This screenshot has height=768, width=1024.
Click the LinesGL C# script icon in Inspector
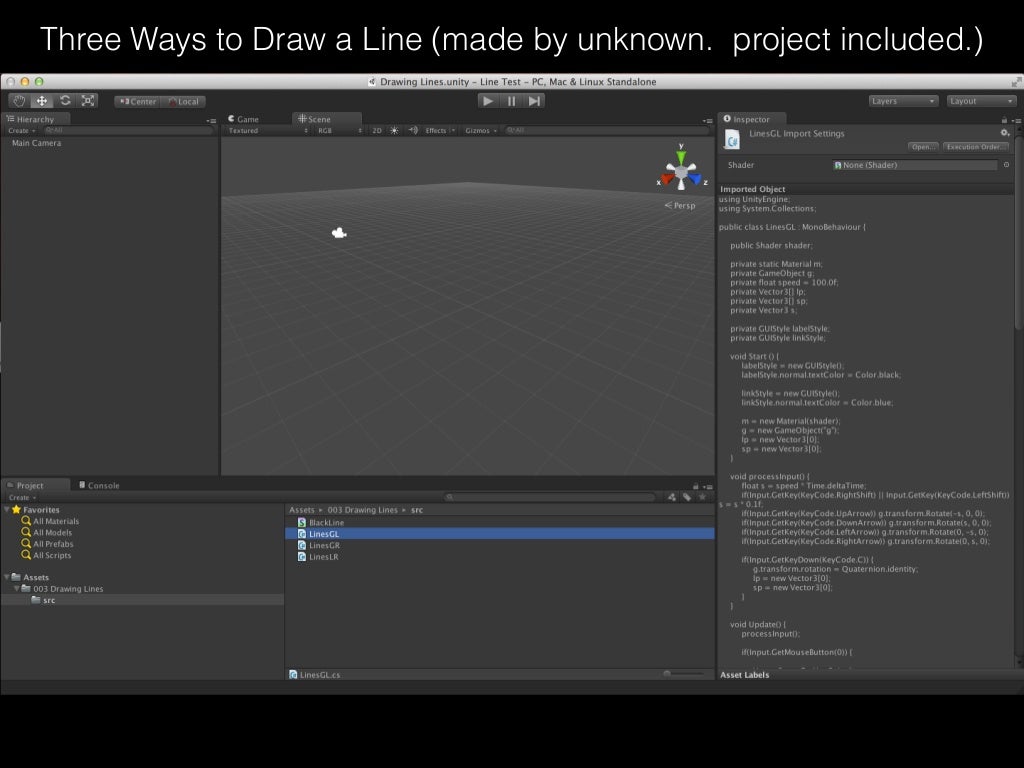click(733, 139)
